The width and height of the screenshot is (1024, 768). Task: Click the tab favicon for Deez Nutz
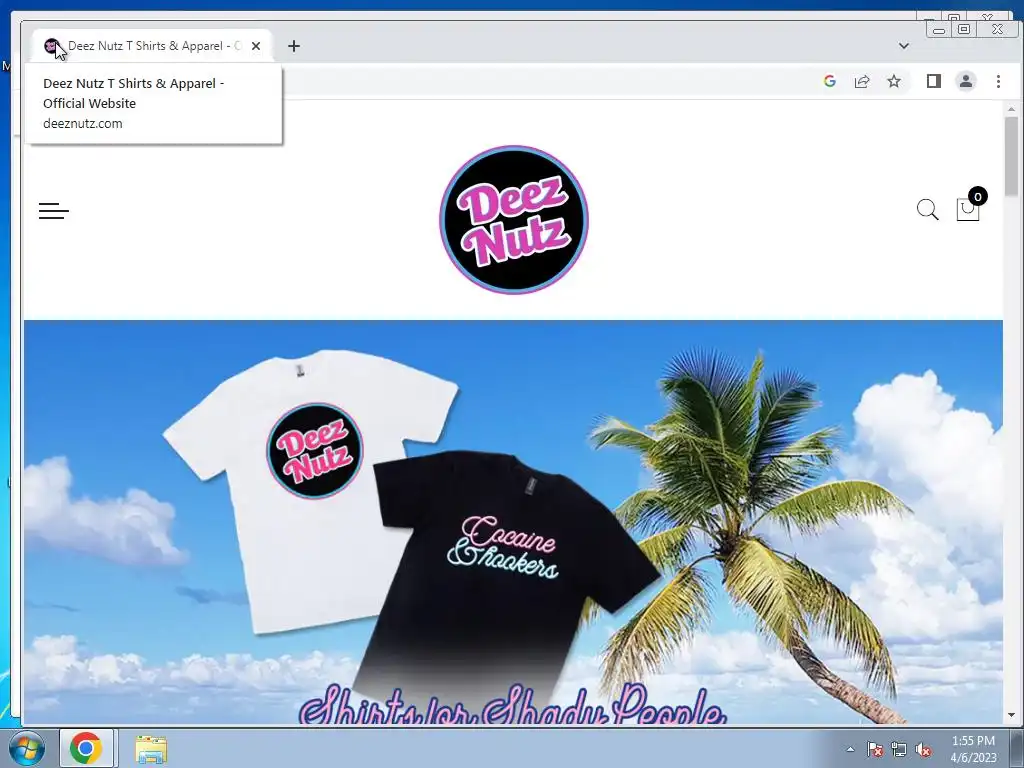click(52, 46)
